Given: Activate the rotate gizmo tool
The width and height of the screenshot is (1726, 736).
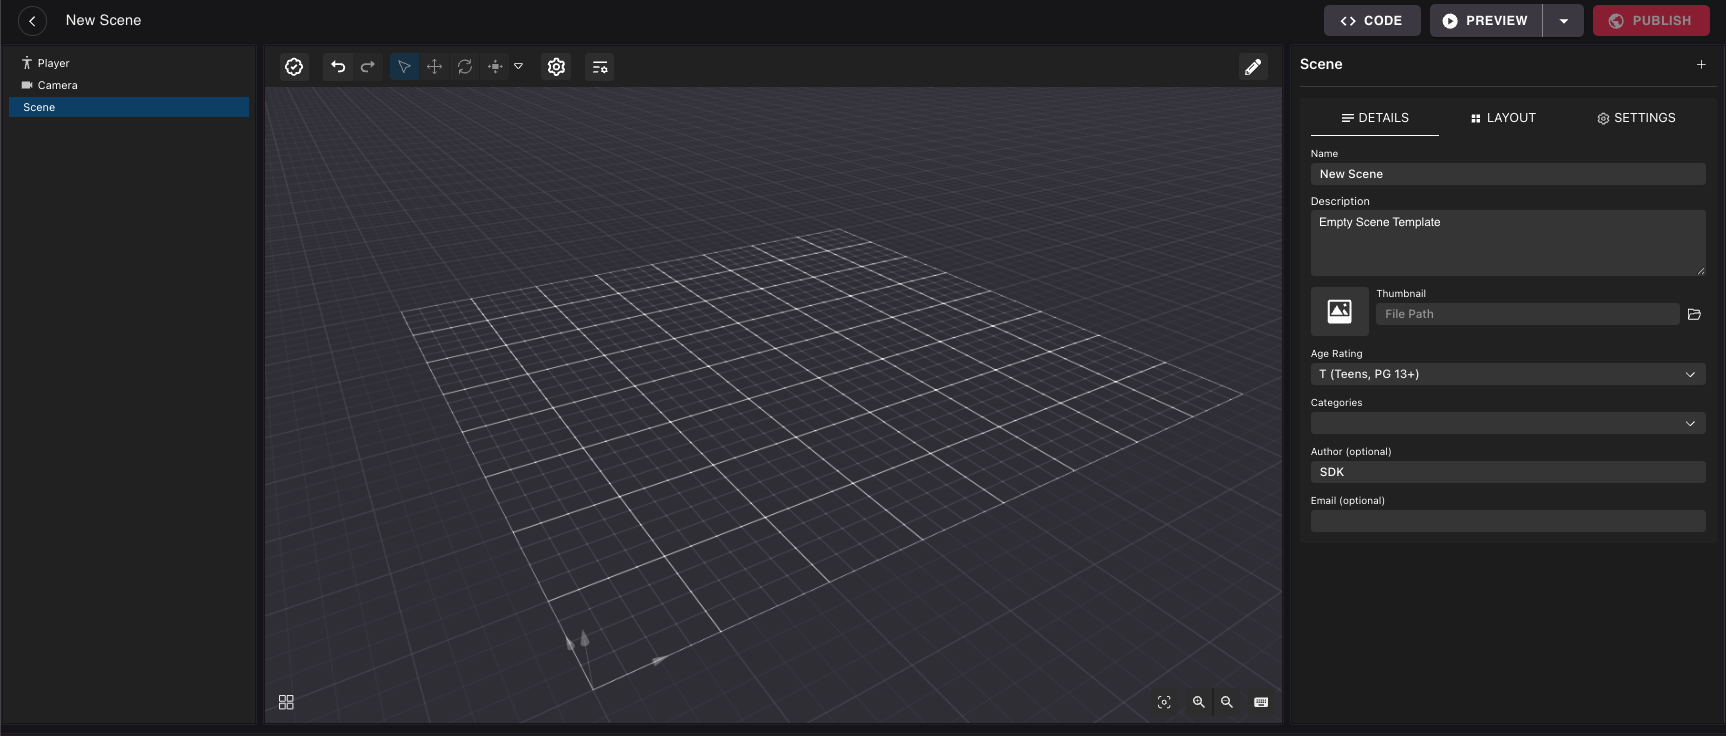Looking at the screenshot, I should point(465,67).
